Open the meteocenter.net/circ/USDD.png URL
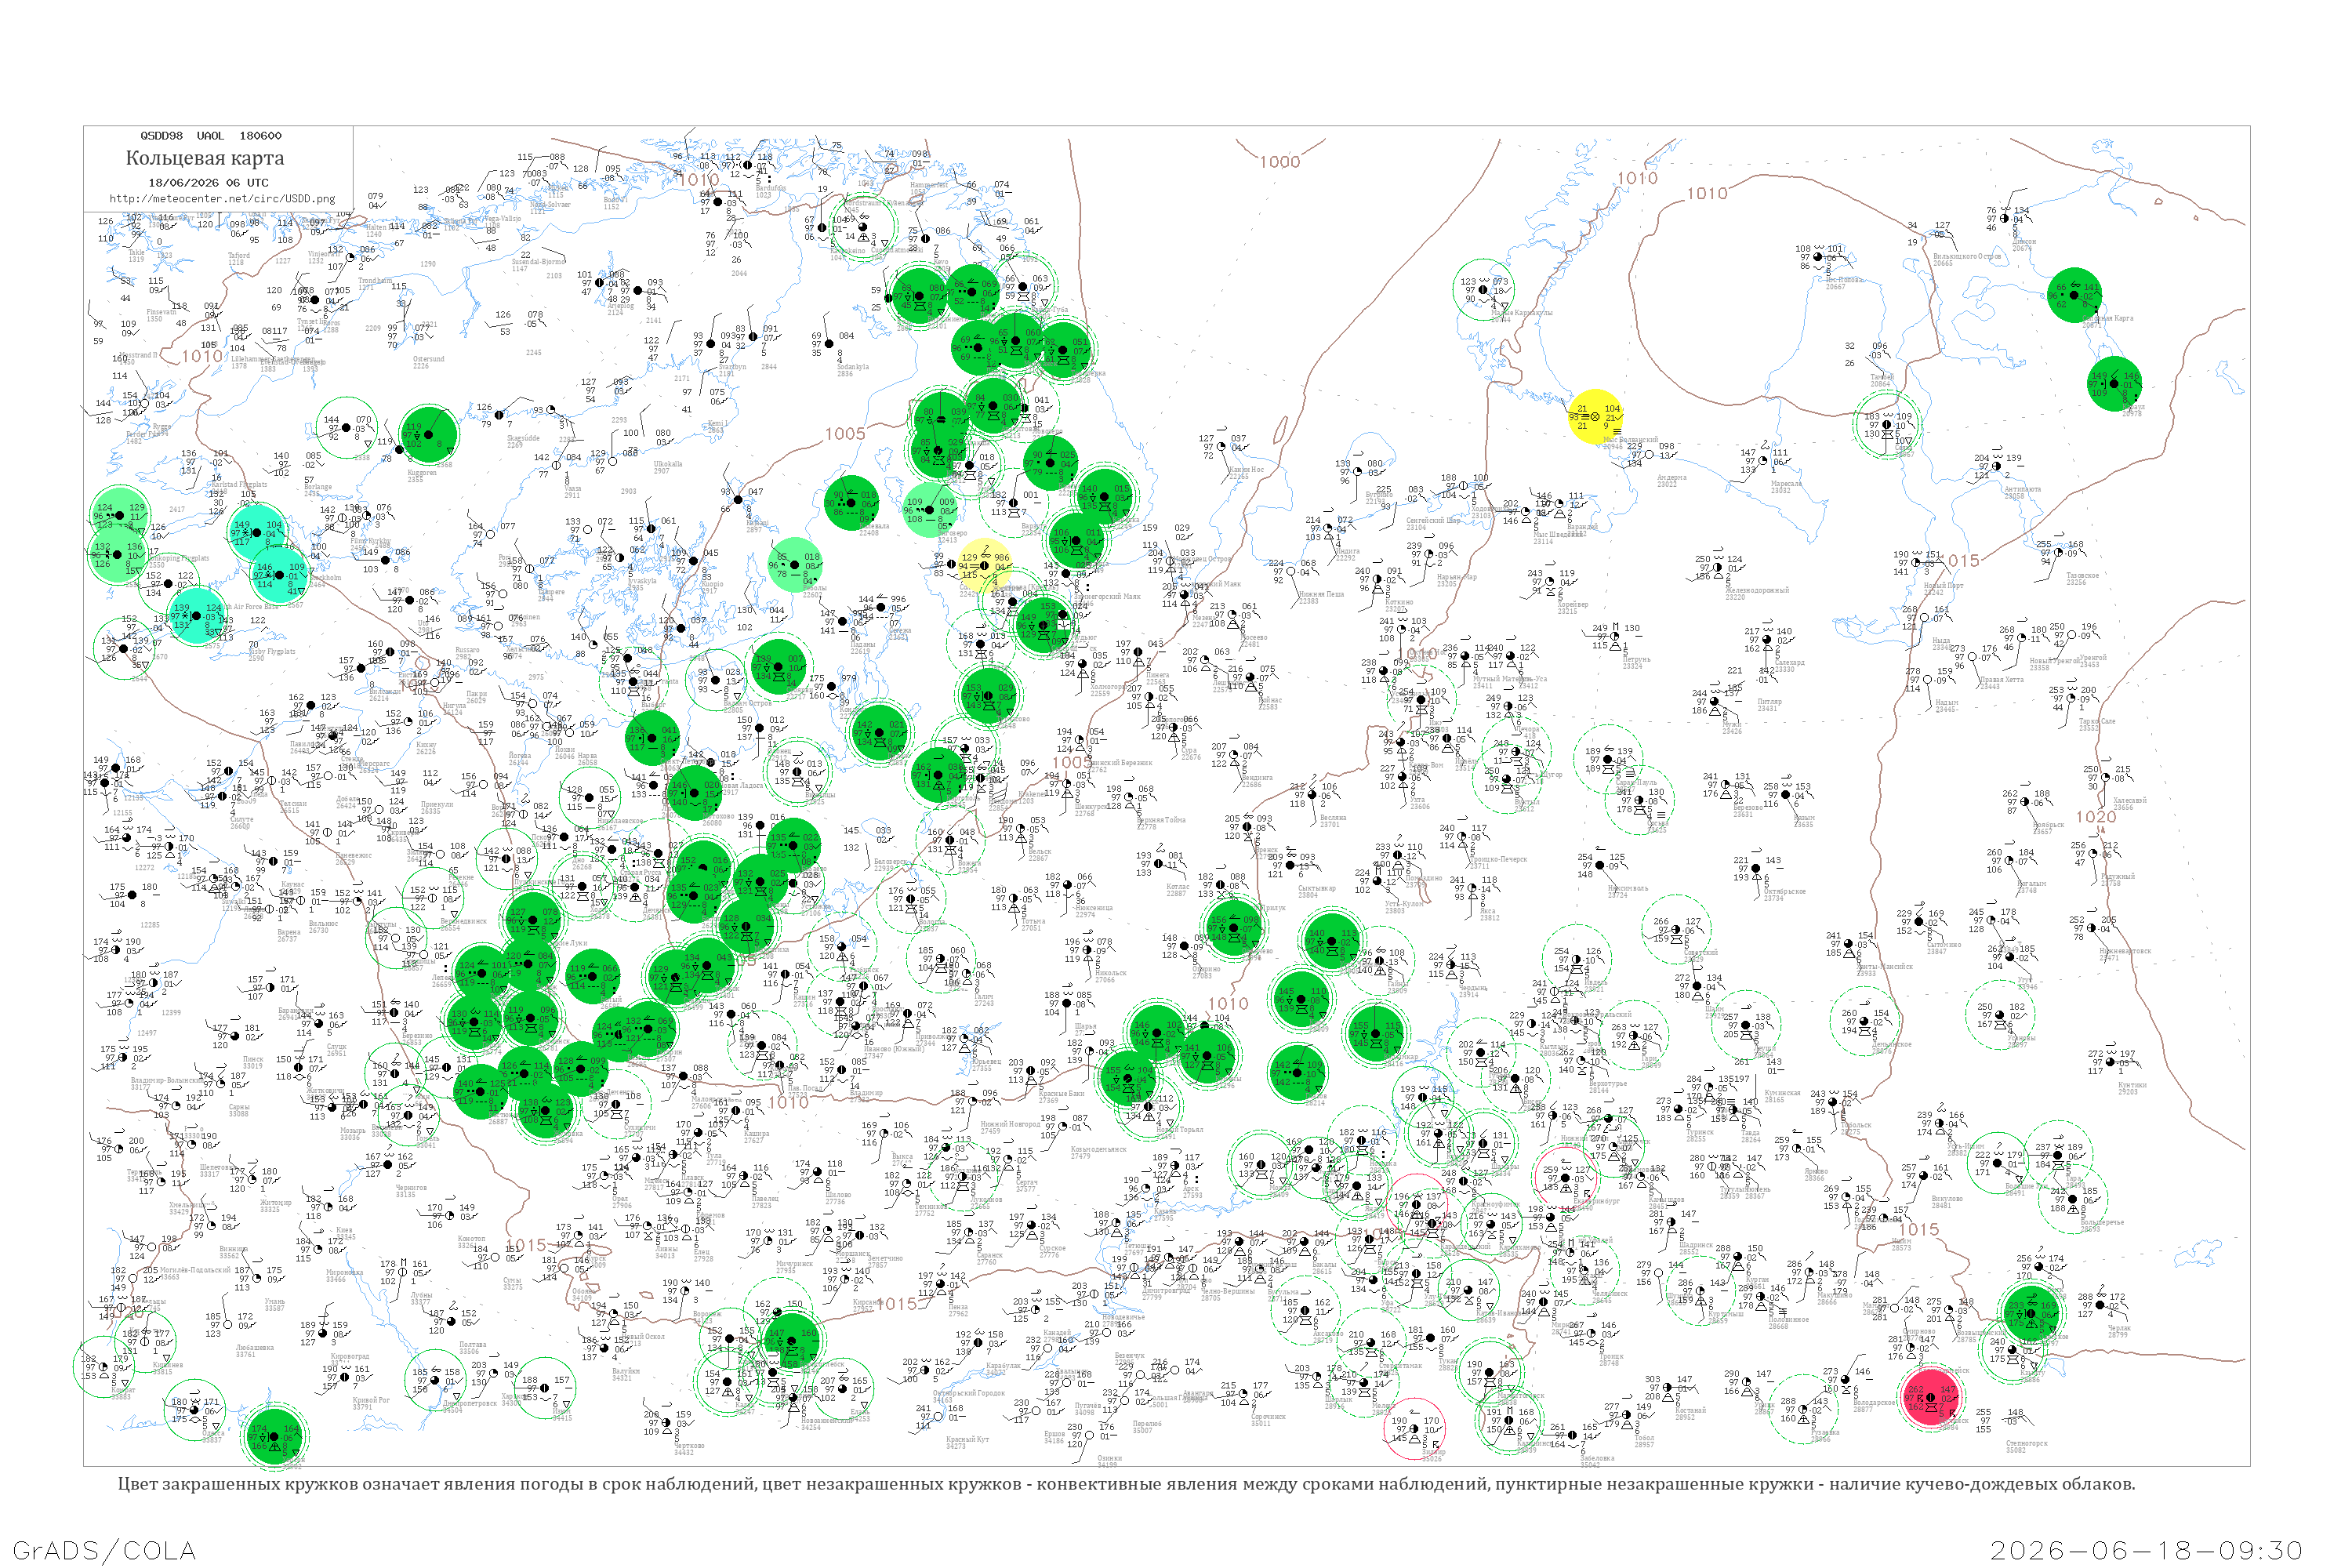Image resolution: width=2352 pixels, height=1568 pixels. (x=222, y=199)
